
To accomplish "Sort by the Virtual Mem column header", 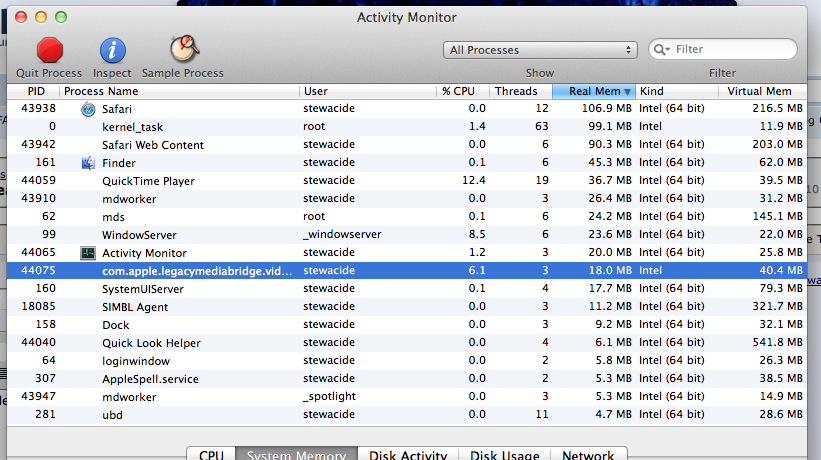I will tap(762, 92).
